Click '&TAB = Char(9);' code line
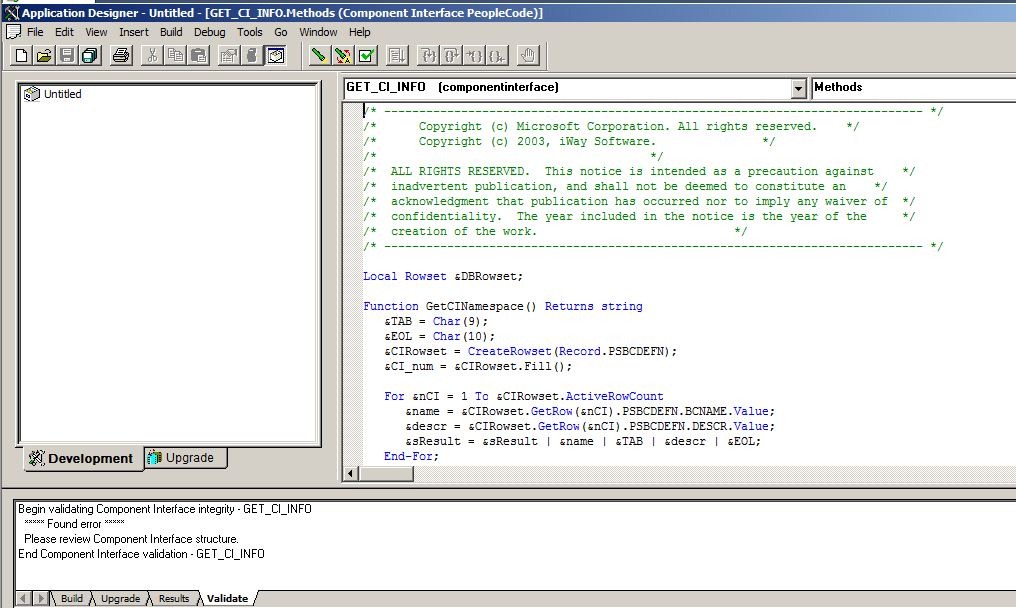 click(x=436, y=321)
